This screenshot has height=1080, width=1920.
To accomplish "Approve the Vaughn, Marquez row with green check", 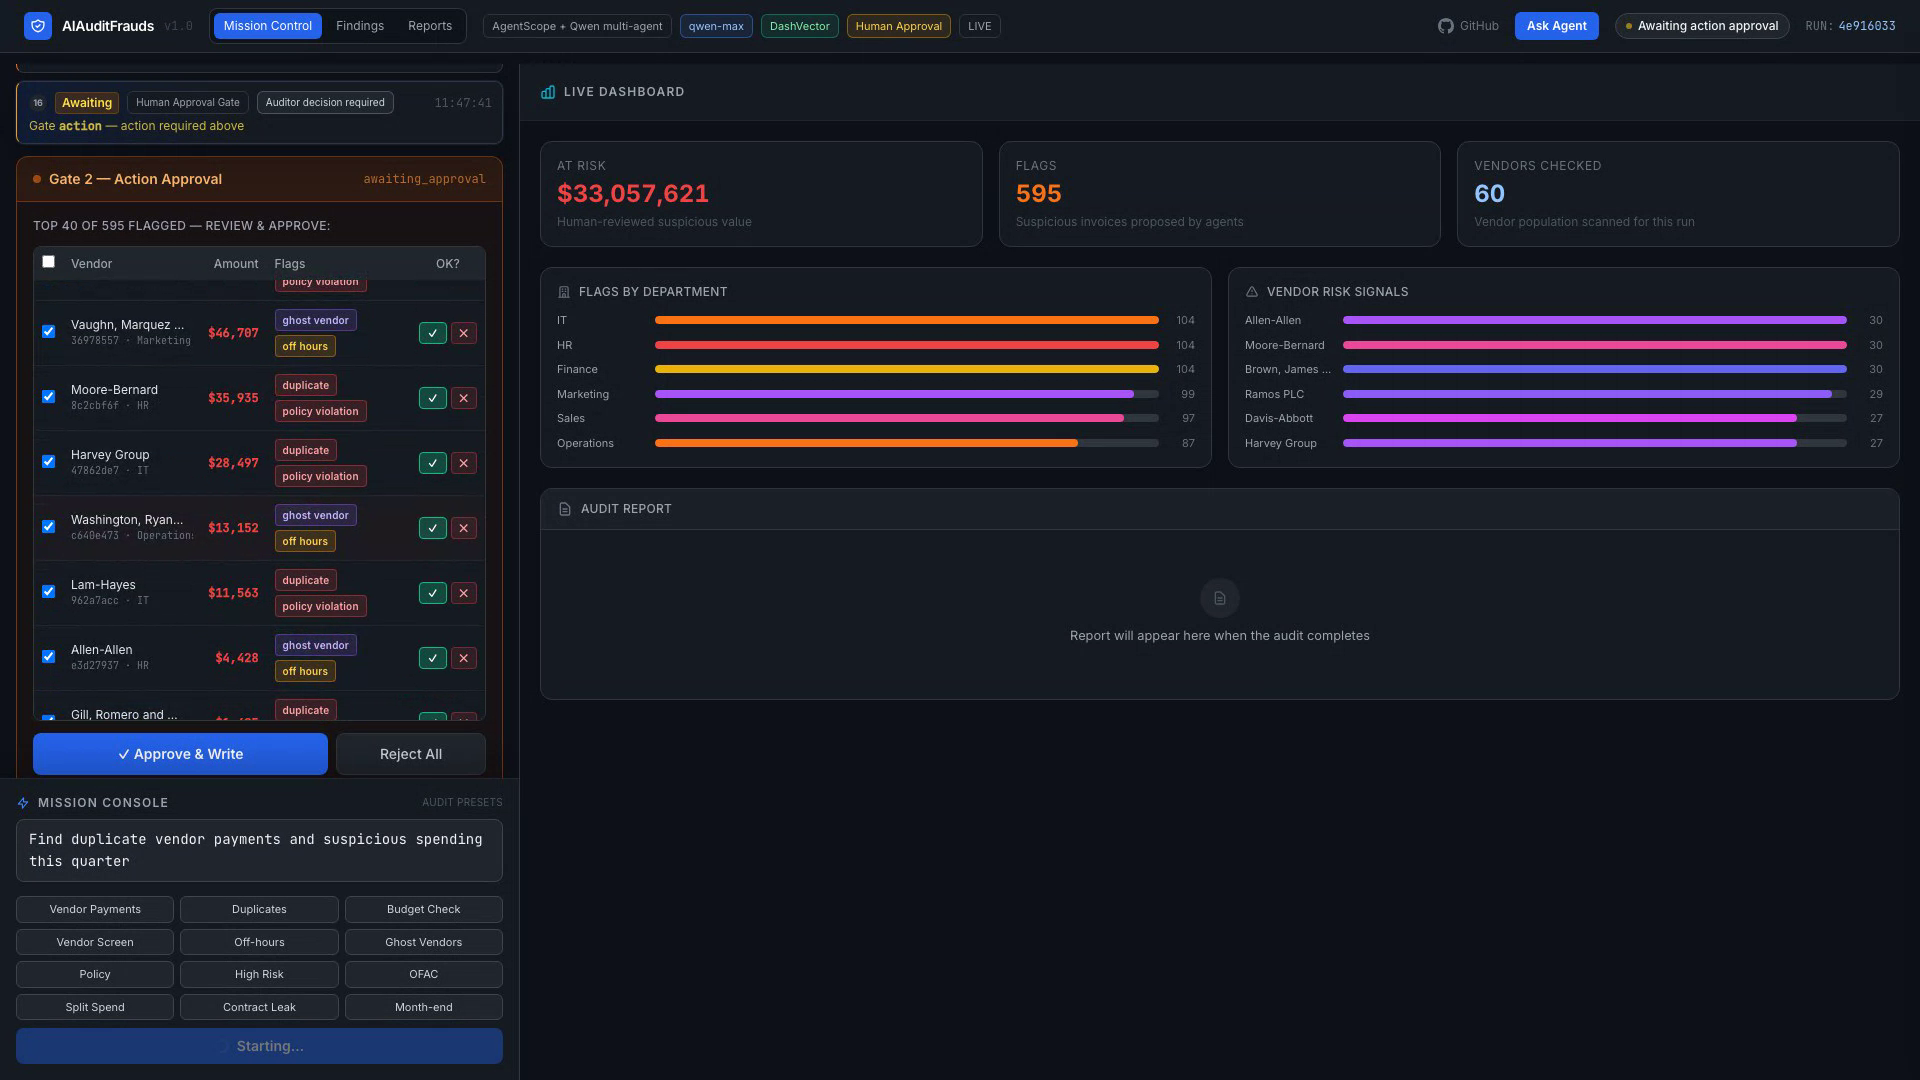I will coord(432,333).
